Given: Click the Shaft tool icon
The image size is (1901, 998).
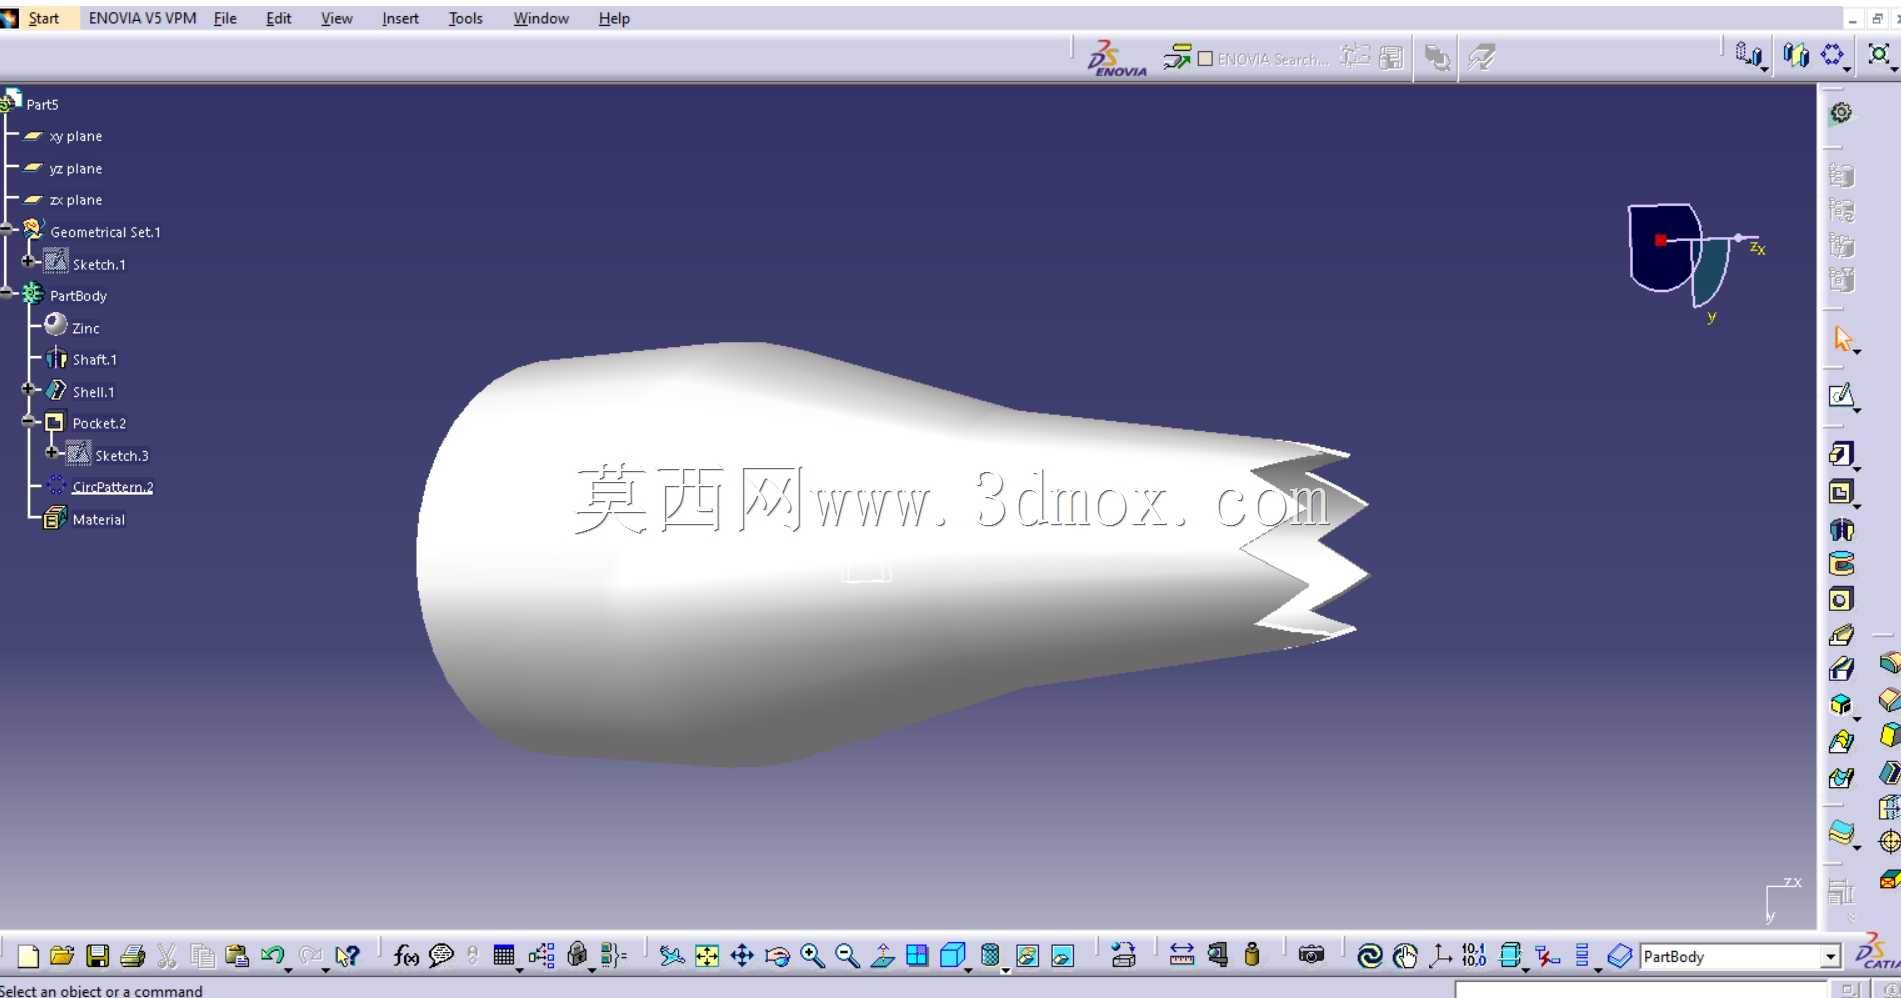Looking at the screenshot, I should (1841, 529).
